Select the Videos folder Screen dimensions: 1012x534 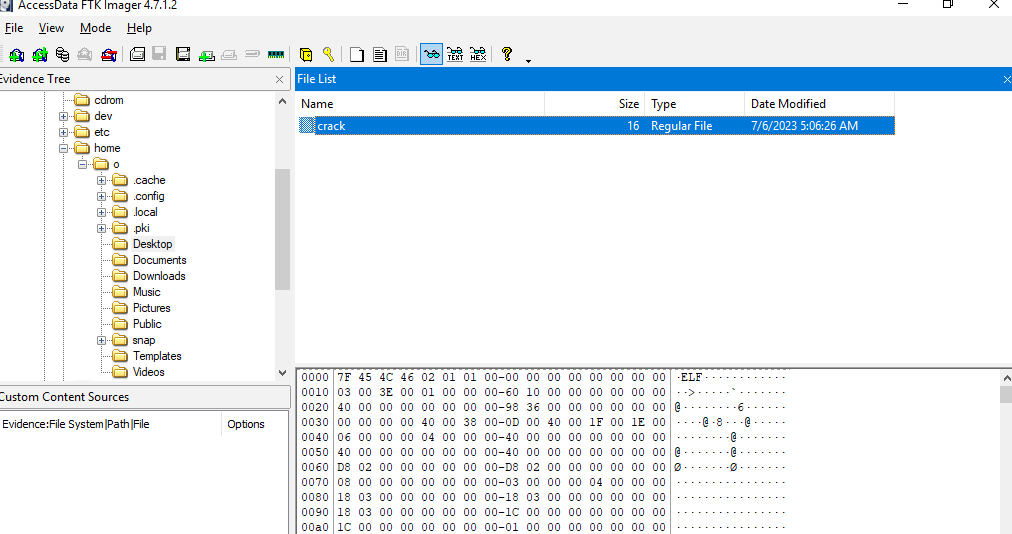coord(148,372)
